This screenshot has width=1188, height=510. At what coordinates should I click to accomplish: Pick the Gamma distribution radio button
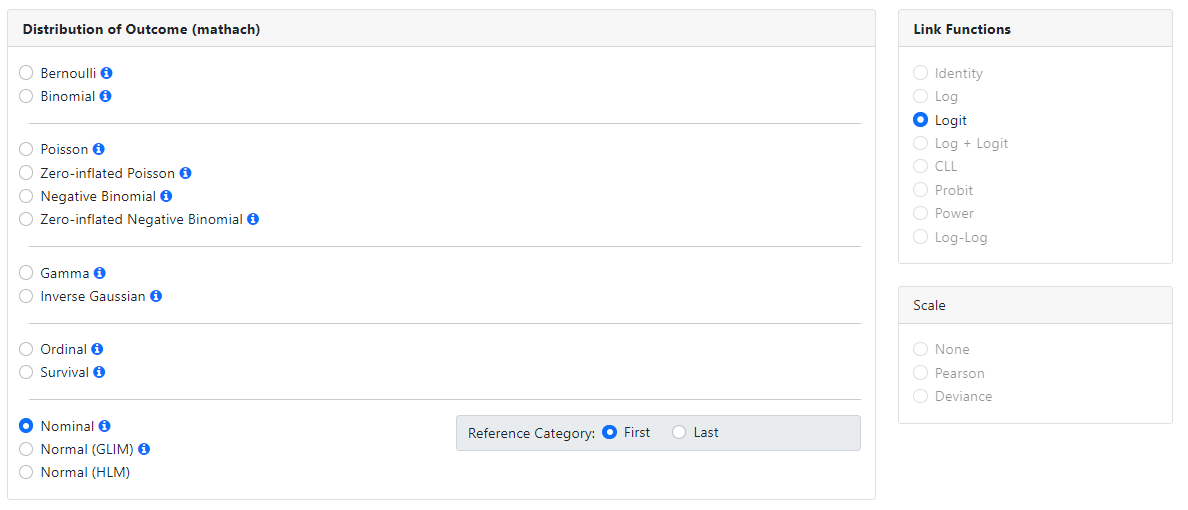coord(26,273)
